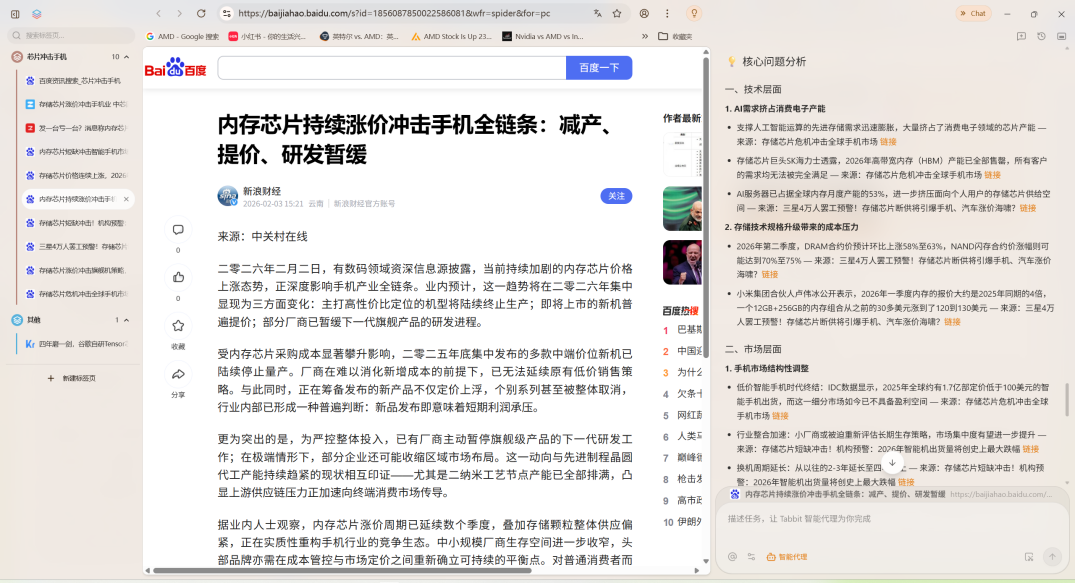Image resolution: width=1075 pixels, height=583 pixels.
Task: Like the article with thumbs-up icon
Action: pyautogui.click(x=178, y=277)
